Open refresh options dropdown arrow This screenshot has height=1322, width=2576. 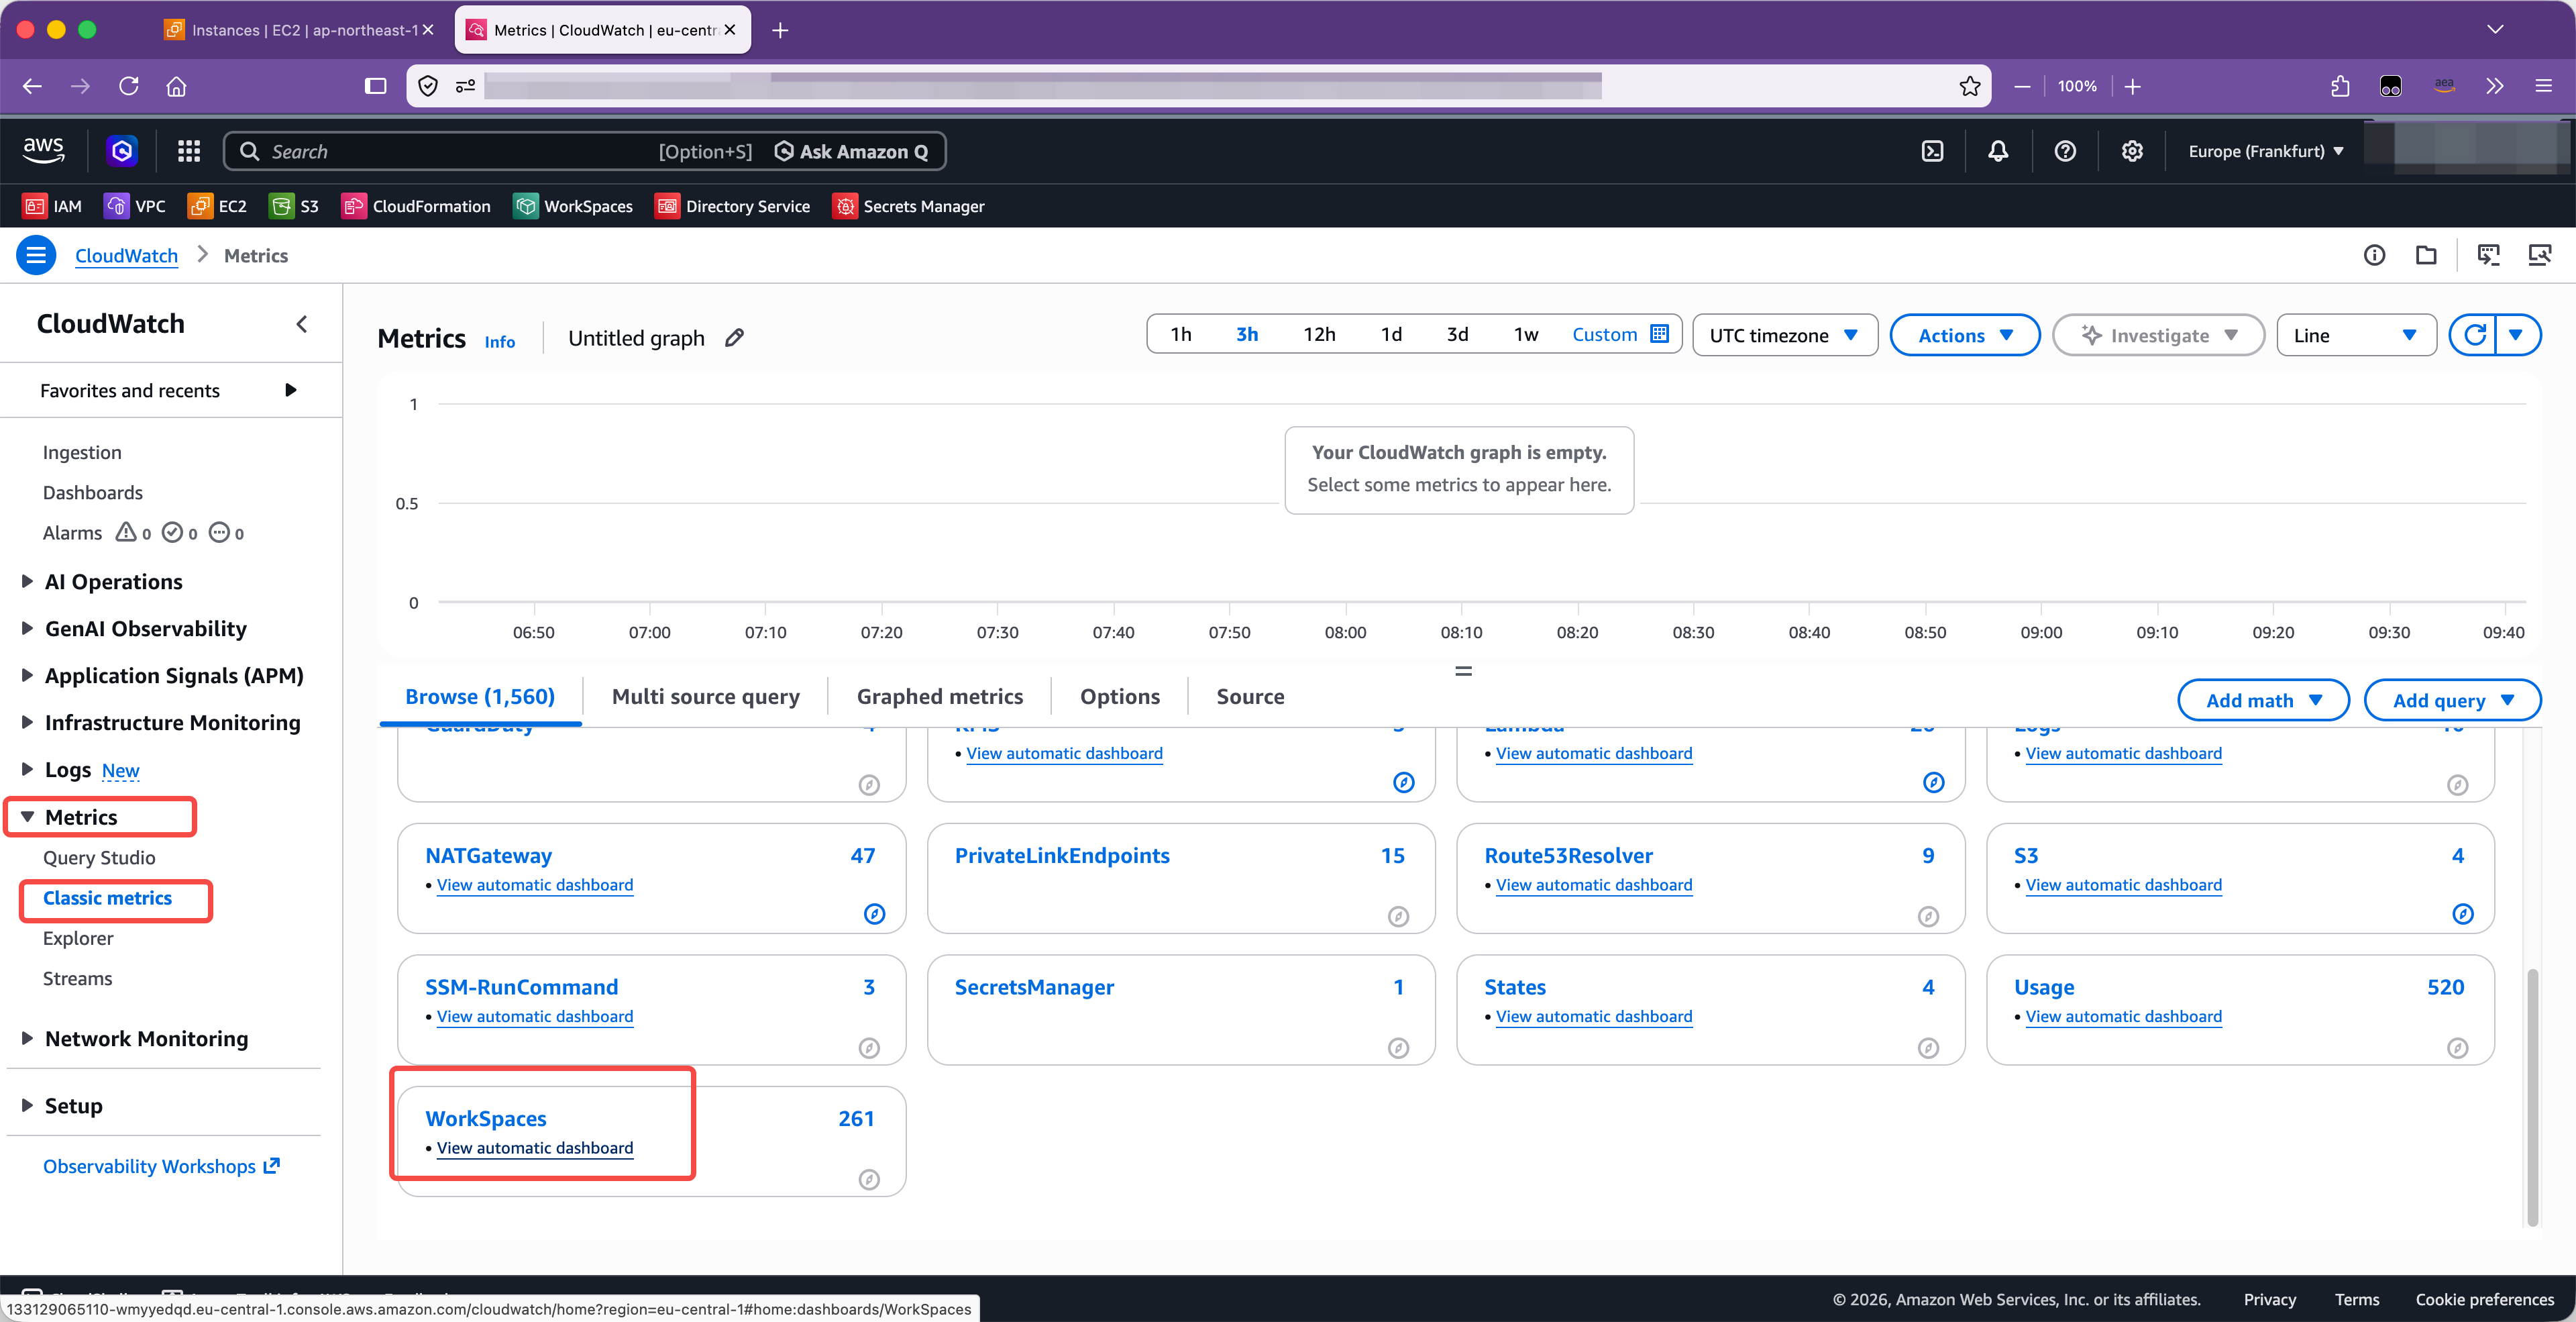pos(2517,335)
